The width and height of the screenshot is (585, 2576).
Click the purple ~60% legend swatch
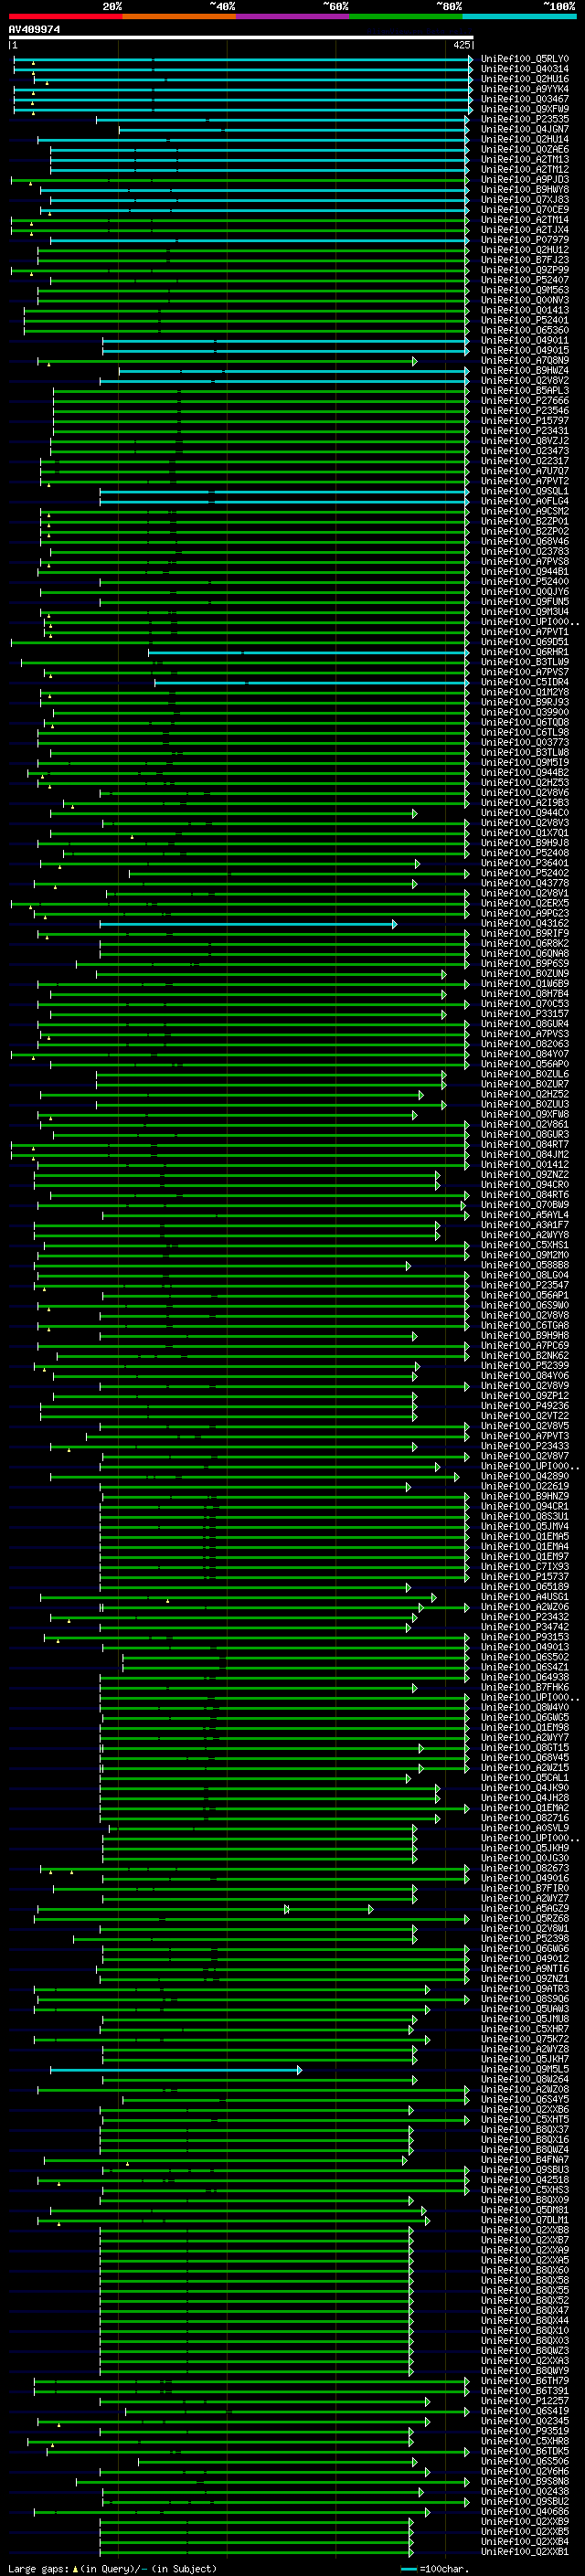tap(292, 16)
